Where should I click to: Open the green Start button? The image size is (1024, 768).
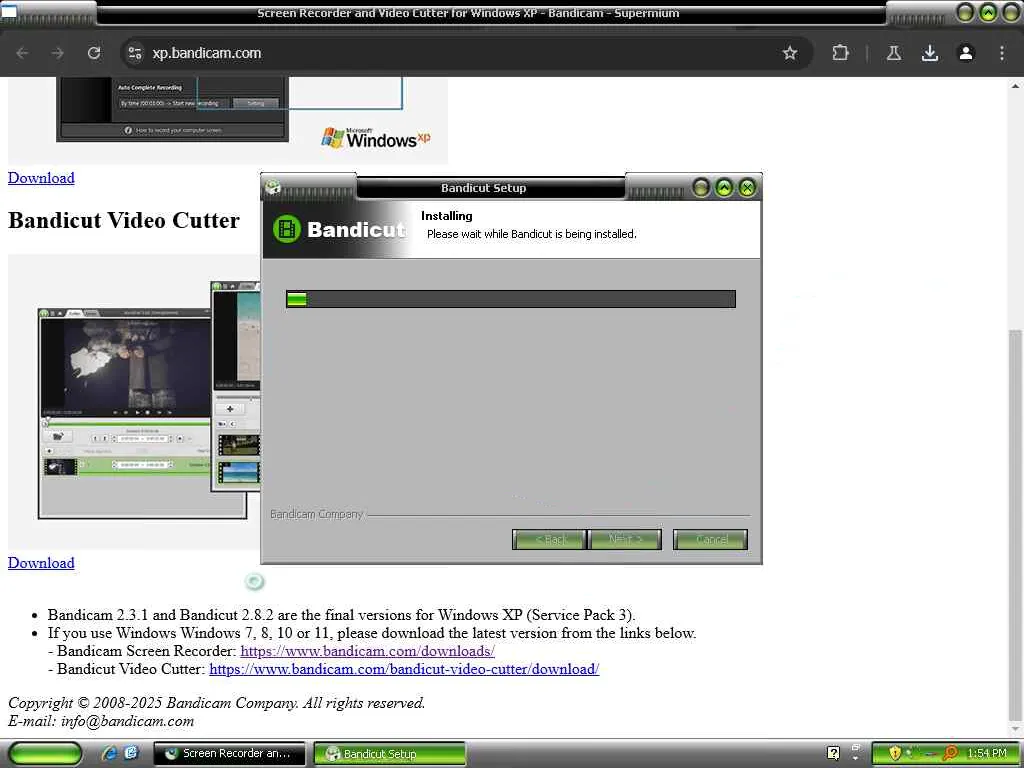45,753
